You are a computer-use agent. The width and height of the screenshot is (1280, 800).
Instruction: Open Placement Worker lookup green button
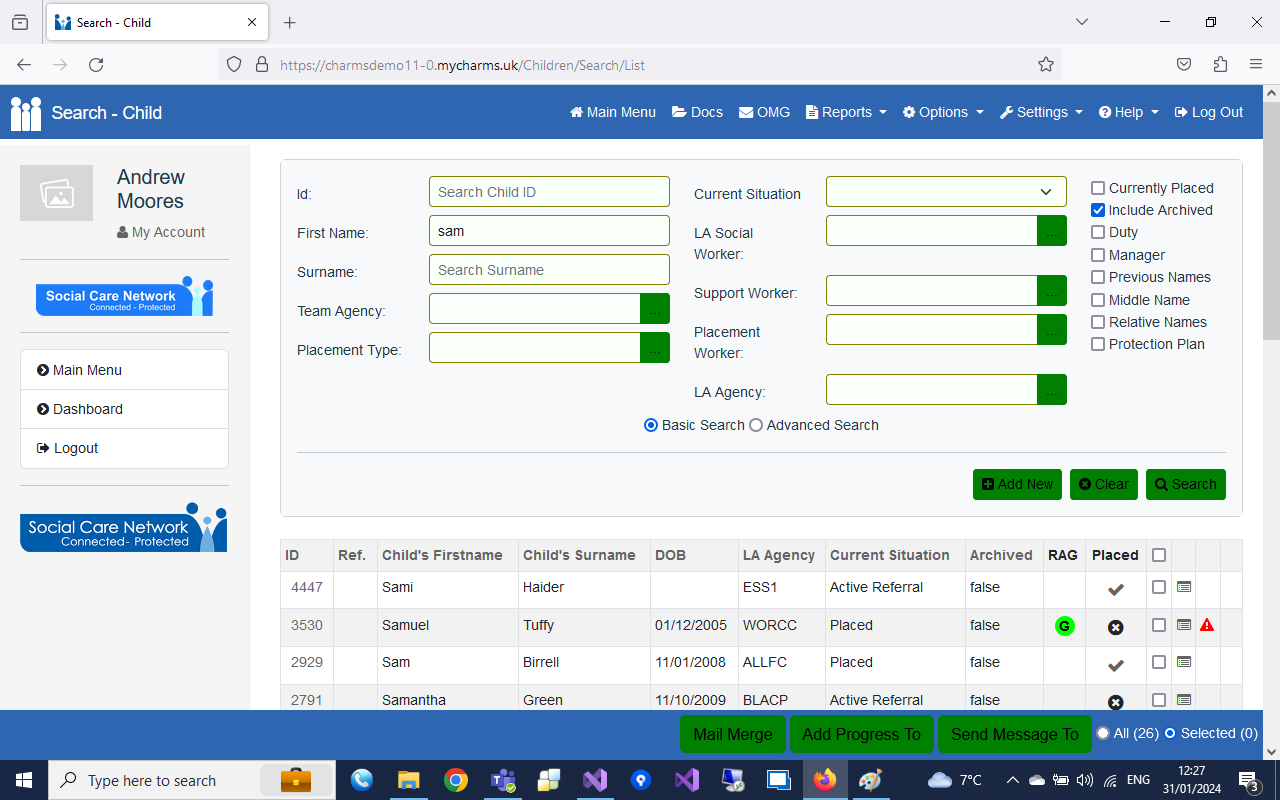click(x=1052, y=330)
